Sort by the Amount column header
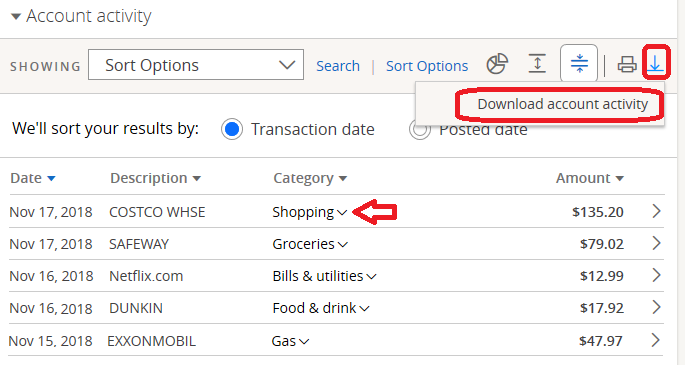 [x=589, y=178]
